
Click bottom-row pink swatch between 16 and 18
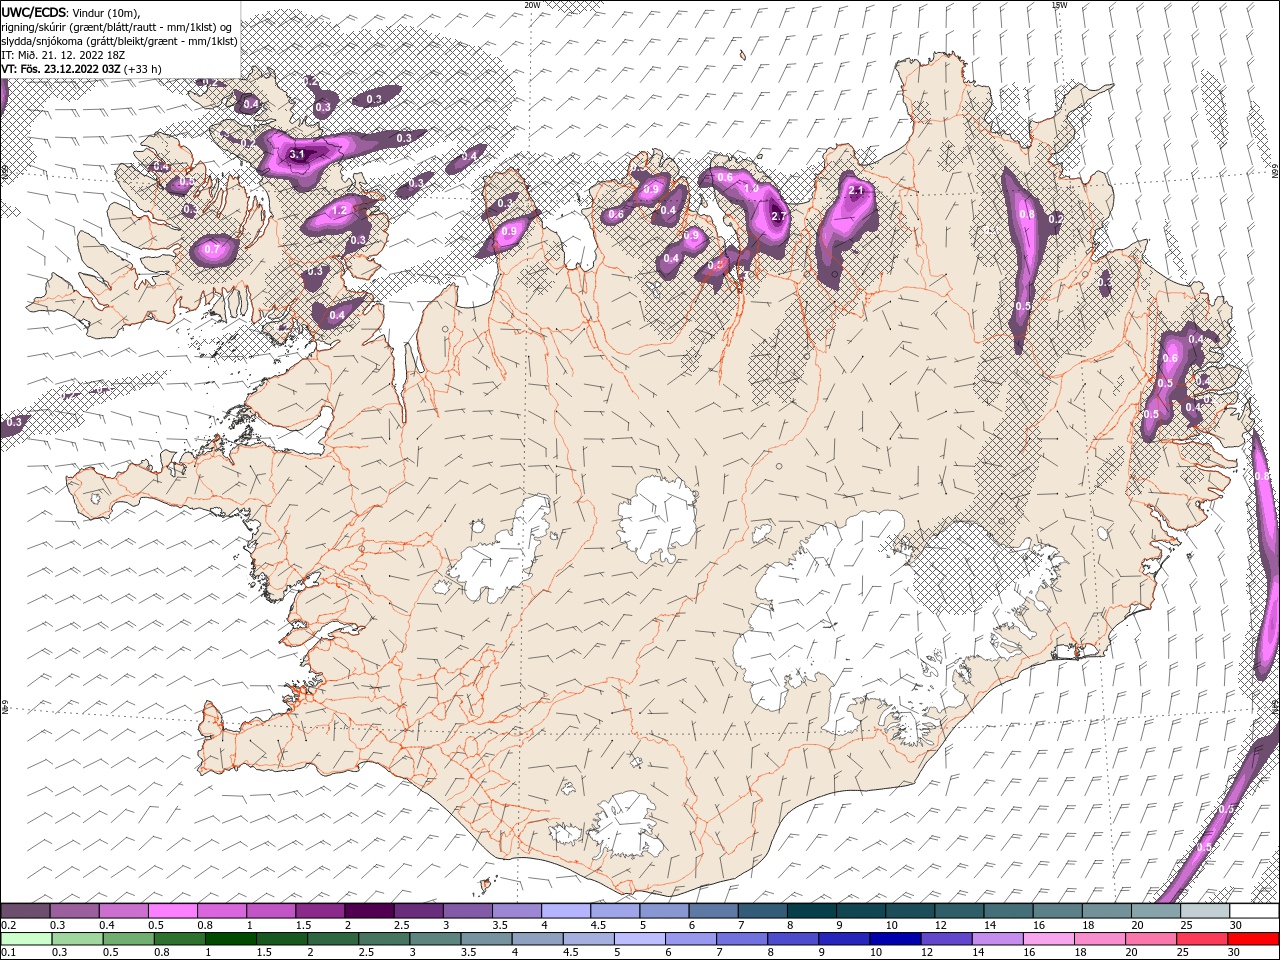click(x=1047, y=939)
